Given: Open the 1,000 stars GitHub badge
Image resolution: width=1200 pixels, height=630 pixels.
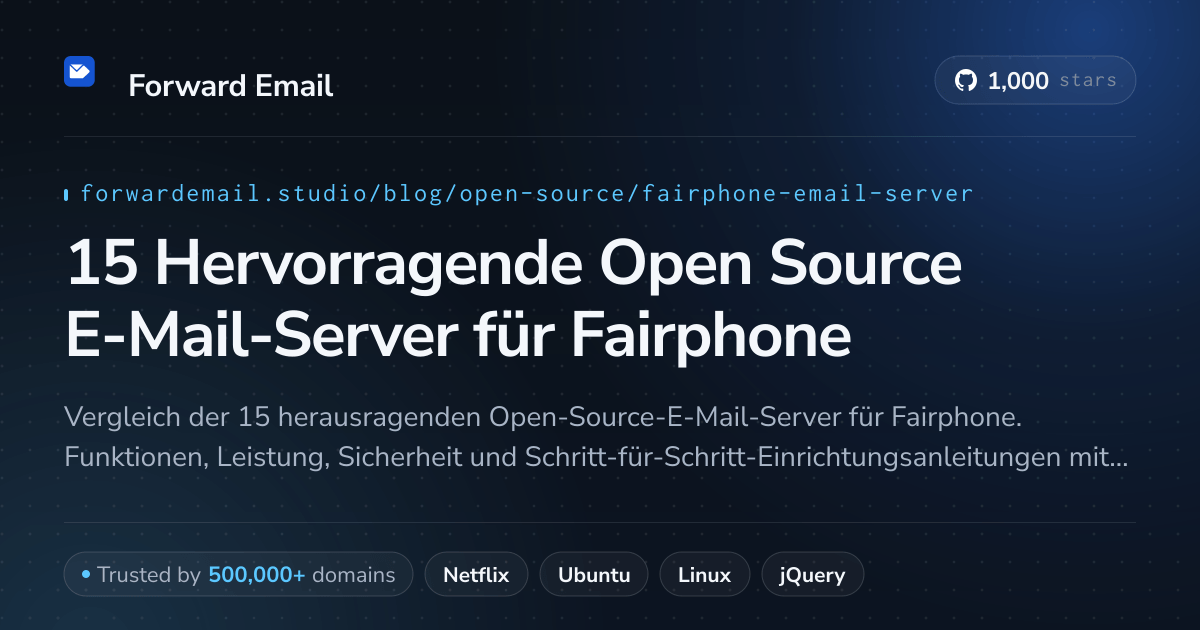Looking at the screenshot, I should [x=1035, y=81].
